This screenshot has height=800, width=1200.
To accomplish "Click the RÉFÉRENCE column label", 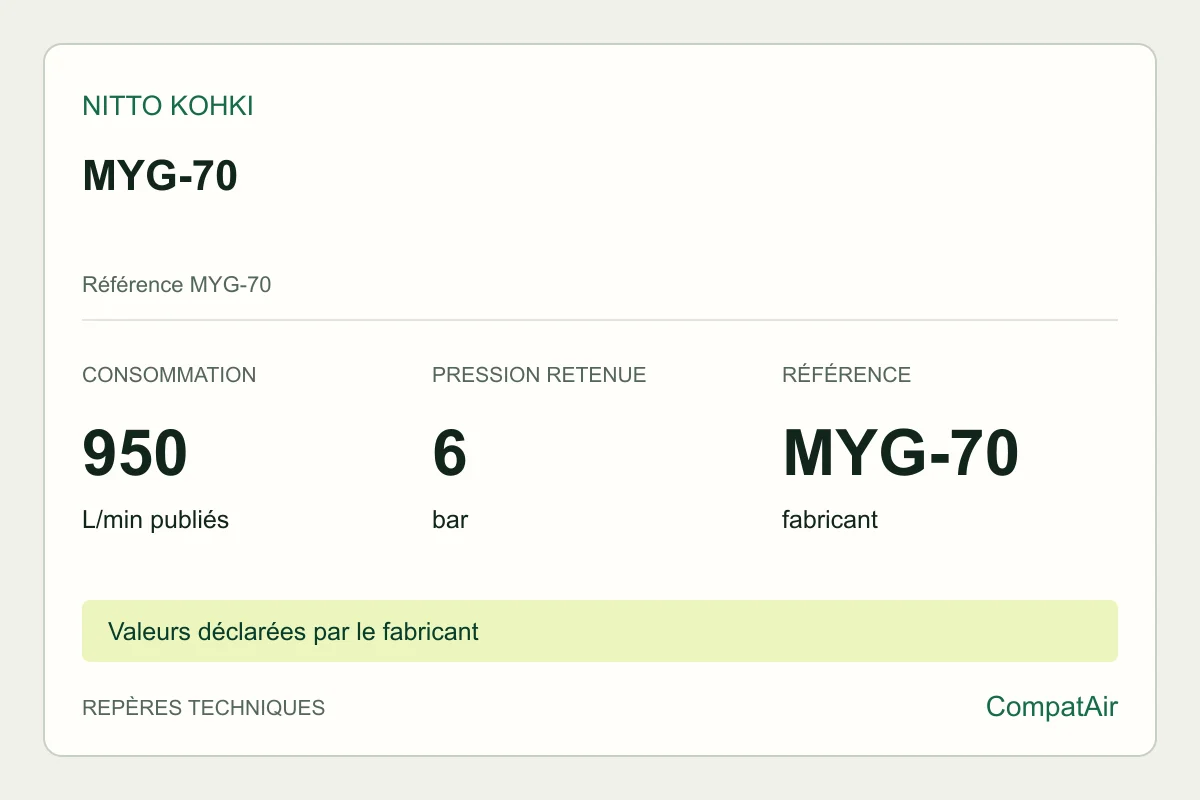I will [846, 375].
